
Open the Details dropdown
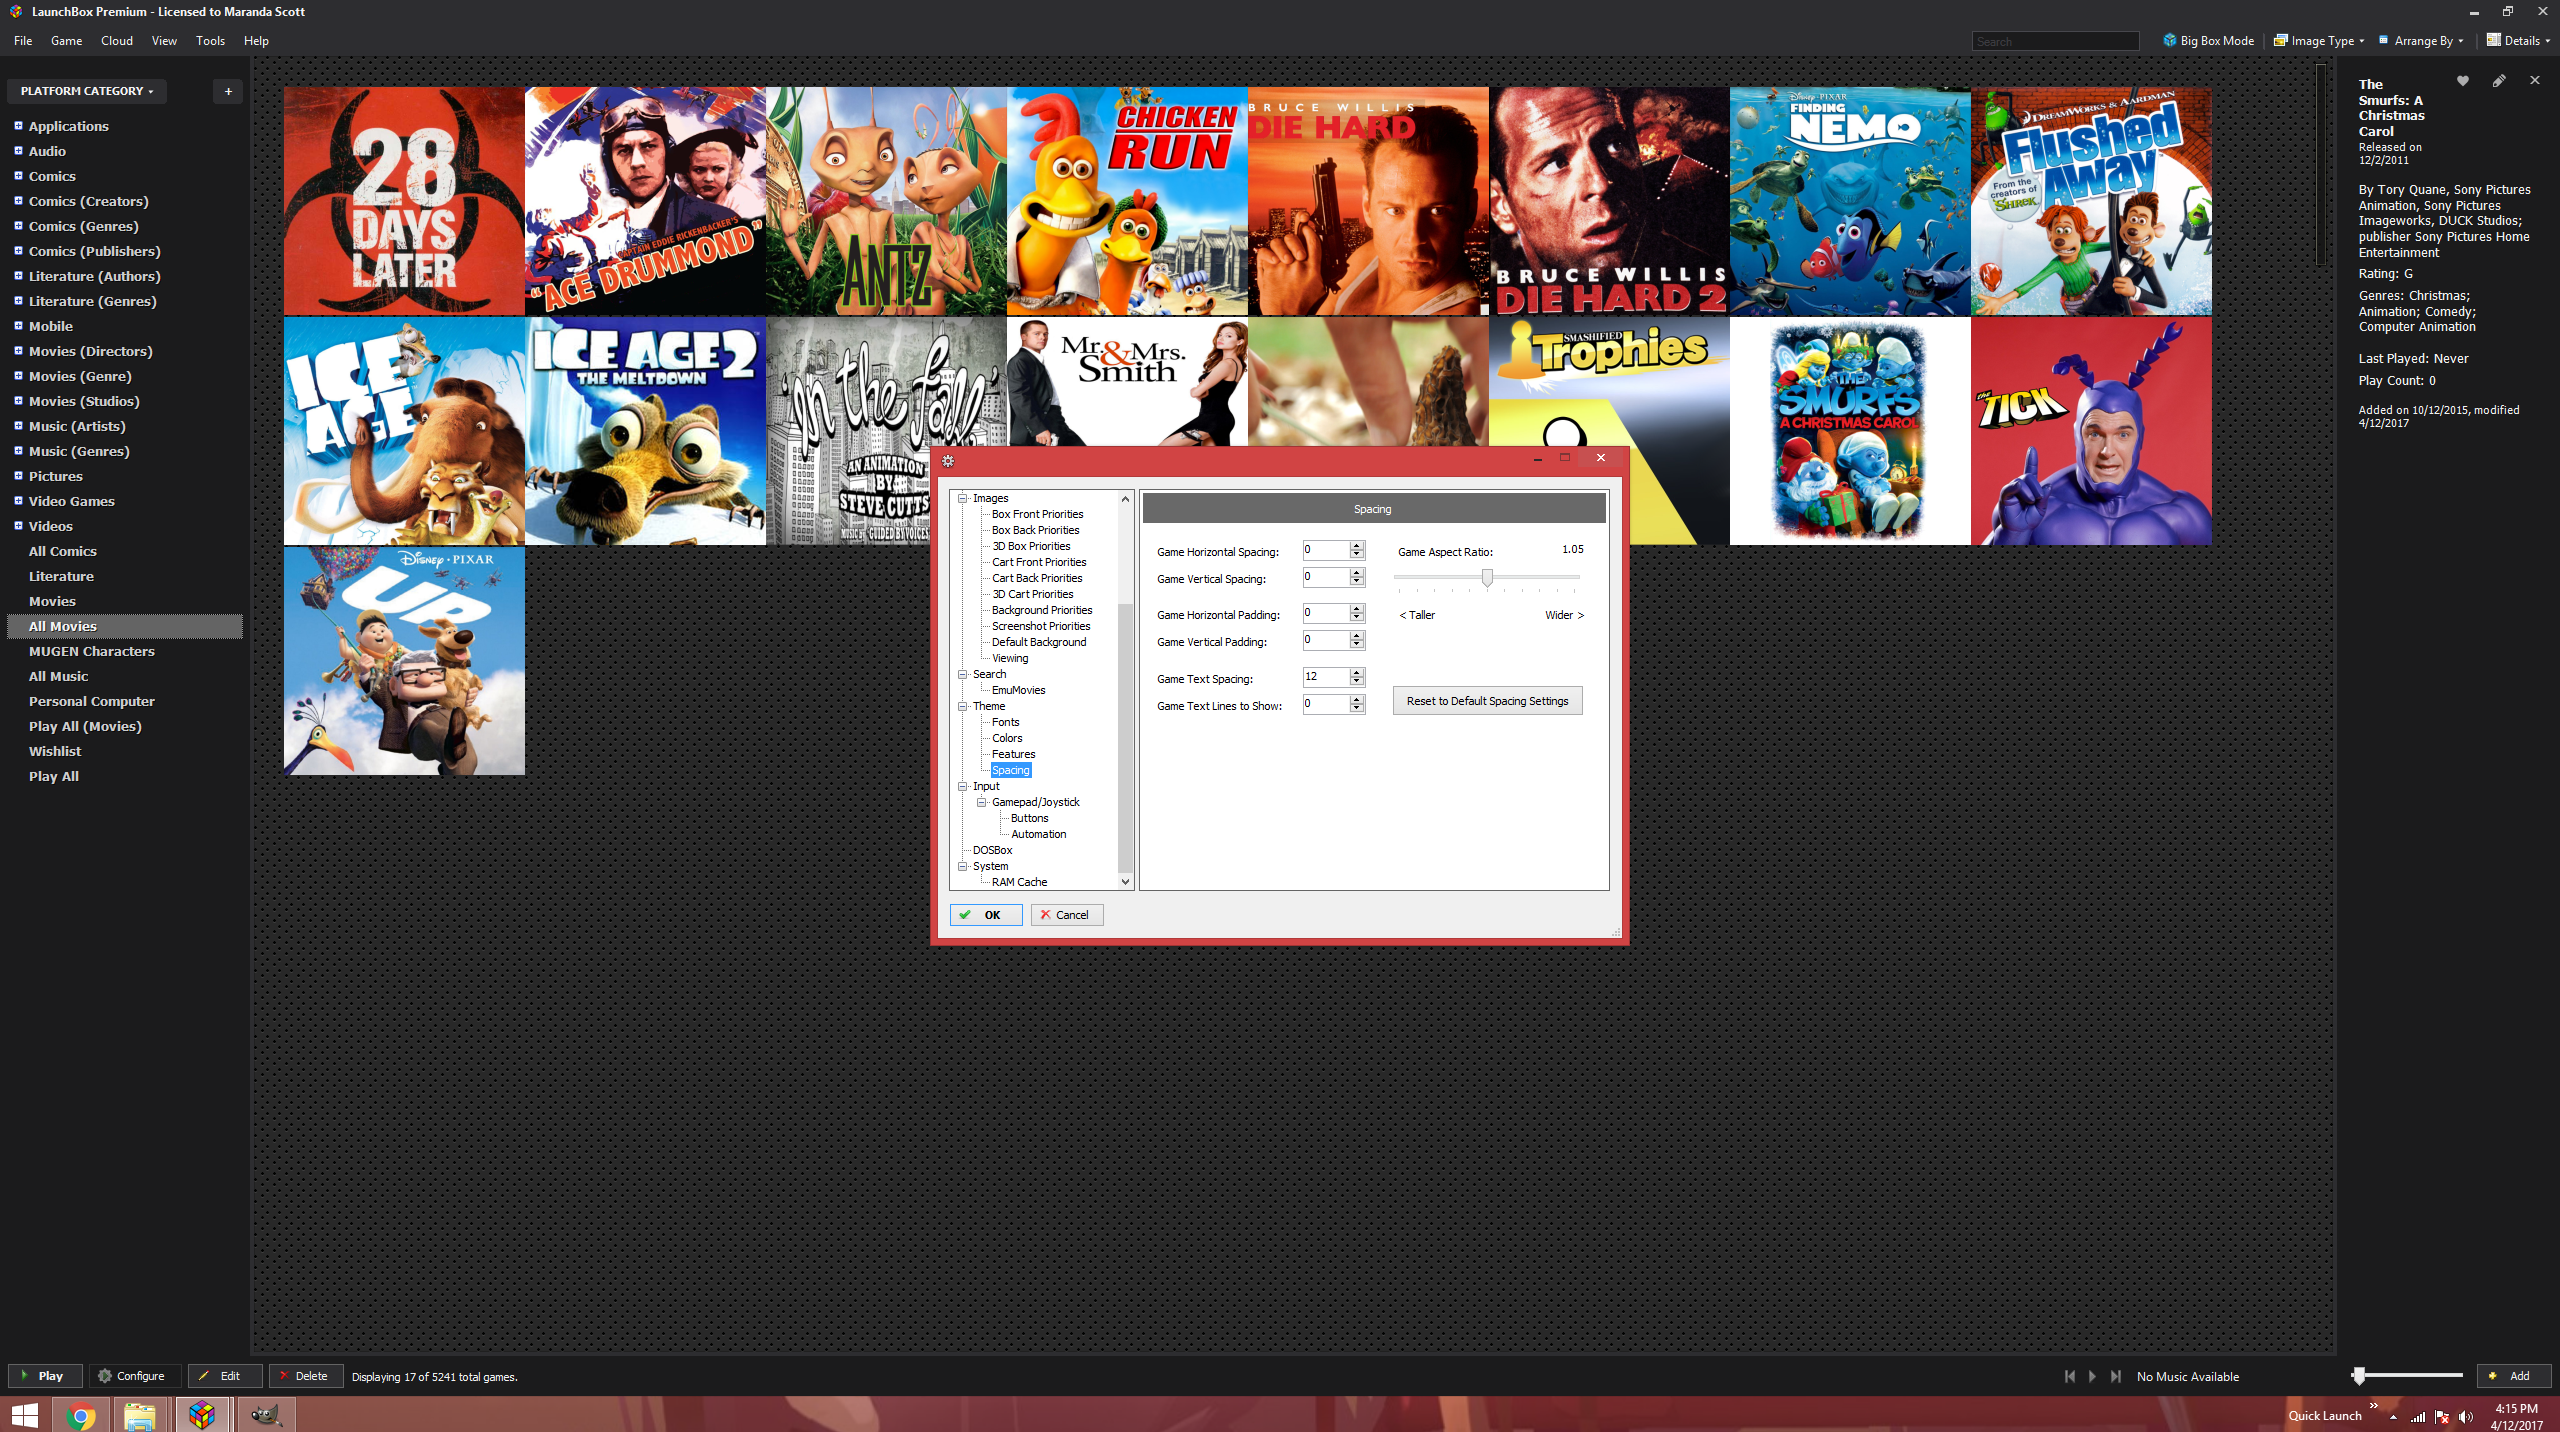[x=2518, y=41]
